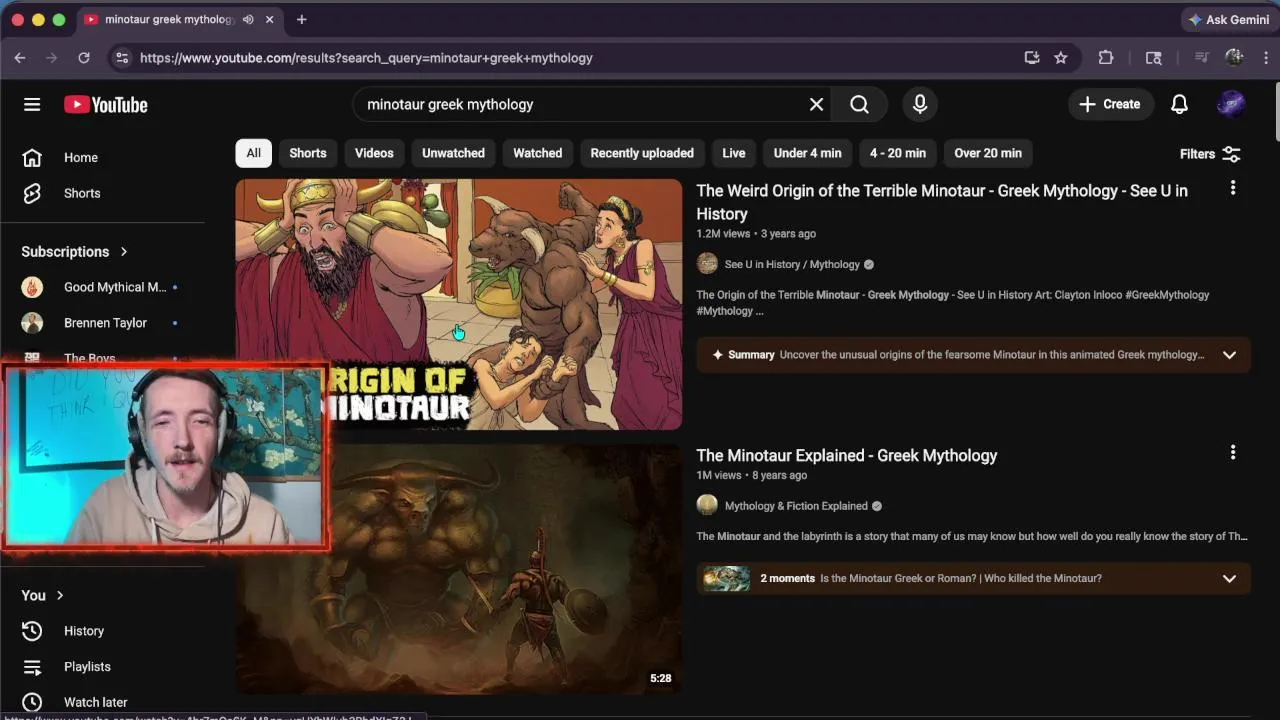Select the Watched filter chip
The height and width of the screenshot is (720, 1280).
tap(537, 153)
